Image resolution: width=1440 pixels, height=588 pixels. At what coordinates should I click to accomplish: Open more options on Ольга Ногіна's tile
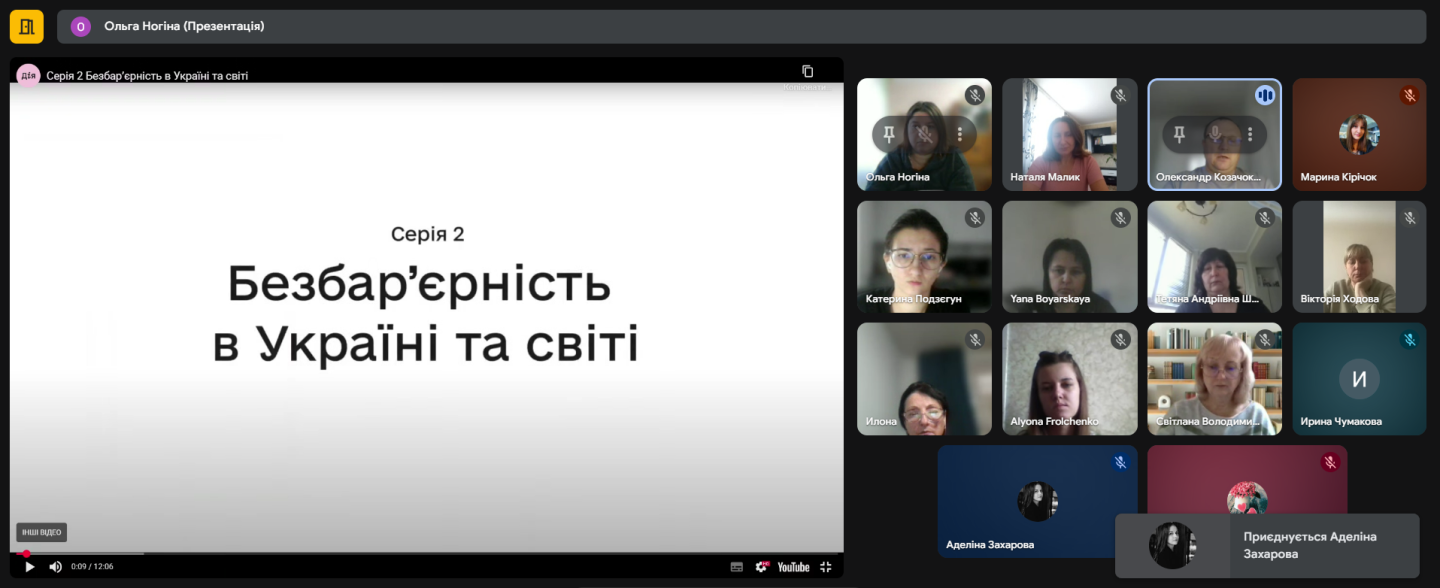coord(960,134)
